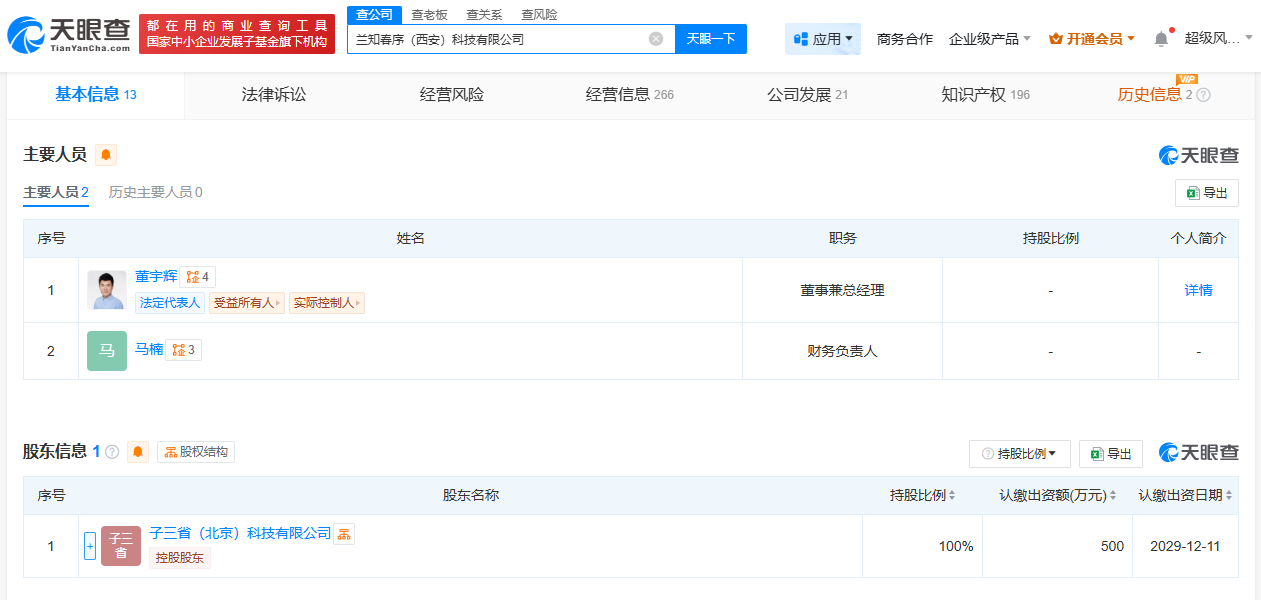Screen dimensions: 1261x600
Task: Click the help question mark next to 股东信息
Action: (112, 452)
